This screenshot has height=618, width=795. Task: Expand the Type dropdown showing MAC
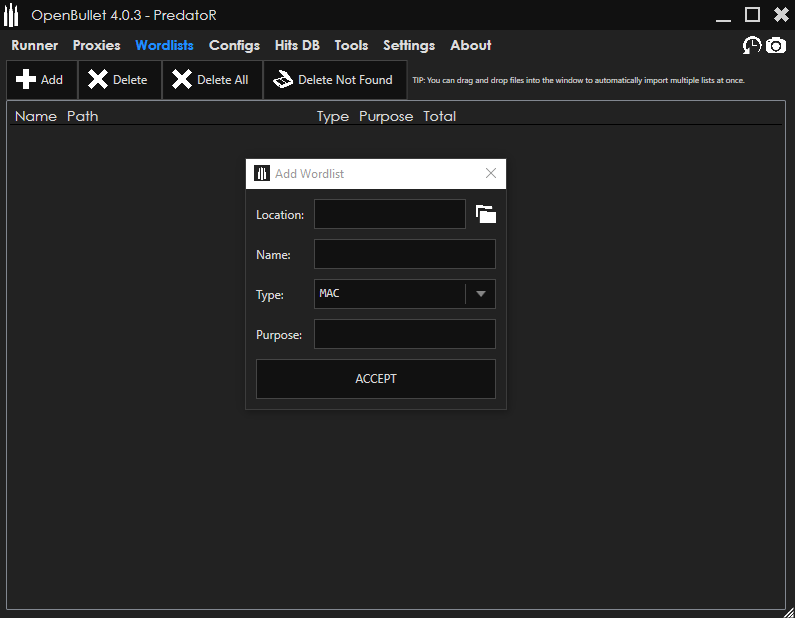(405, 294)
